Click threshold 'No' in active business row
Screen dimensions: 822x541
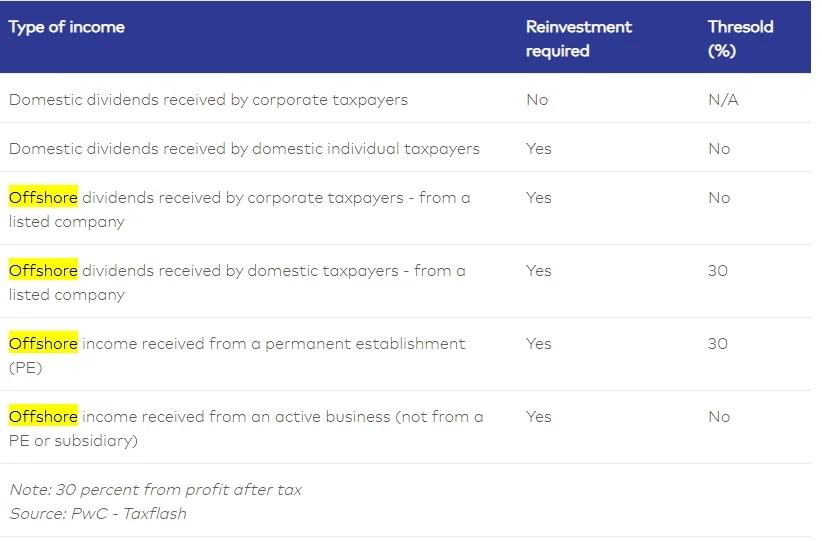click(x=719, y=416)
